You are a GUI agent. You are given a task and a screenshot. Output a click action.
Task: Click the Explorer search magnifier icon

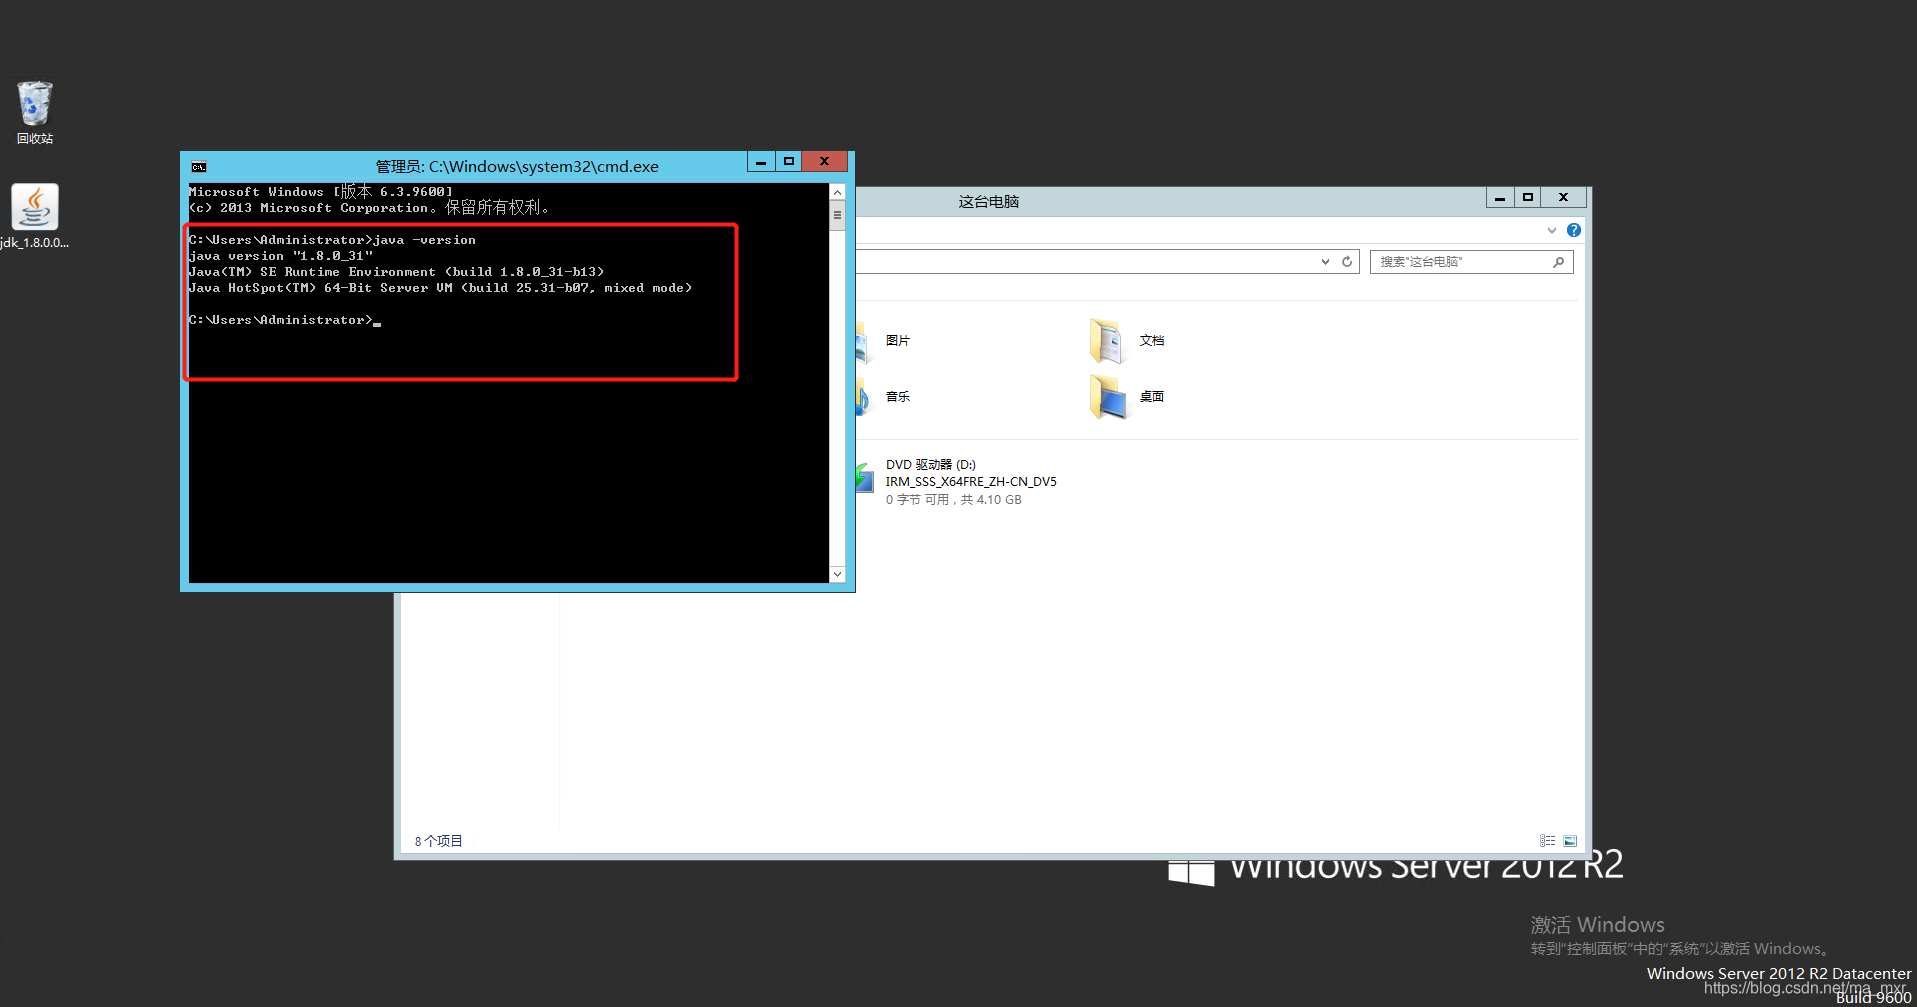[x=1558, y=262]
